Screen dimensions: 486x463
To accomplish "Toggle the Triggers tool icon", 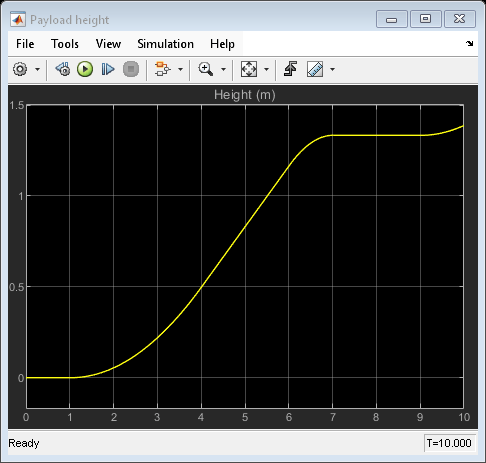I will click(291, 69).
